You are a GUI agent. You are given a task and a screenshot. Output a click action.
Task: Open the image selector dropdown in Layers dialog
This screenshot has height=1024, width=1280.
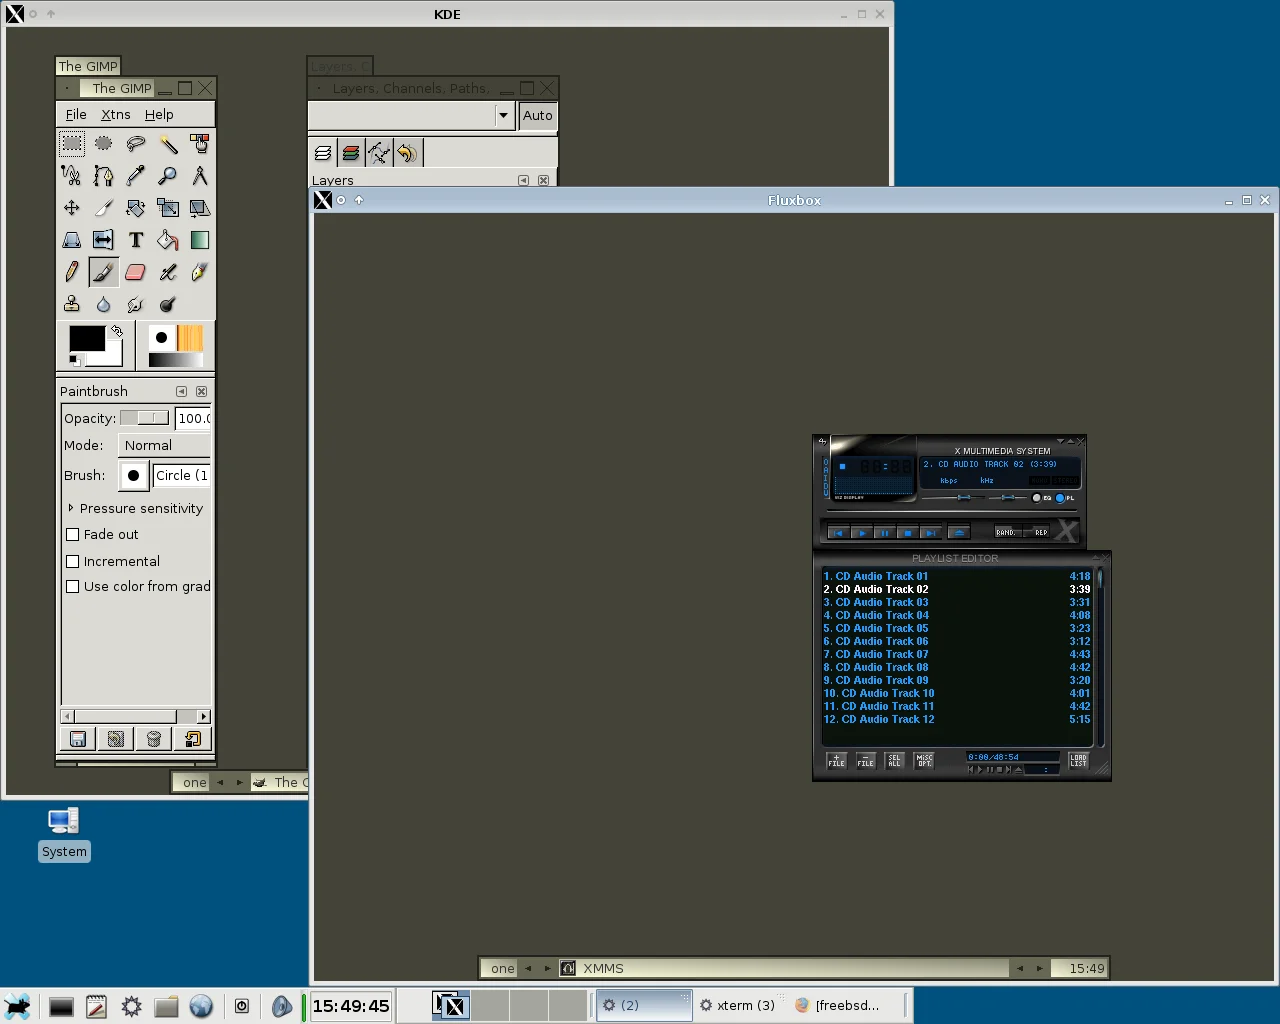(x=503, y=115)
